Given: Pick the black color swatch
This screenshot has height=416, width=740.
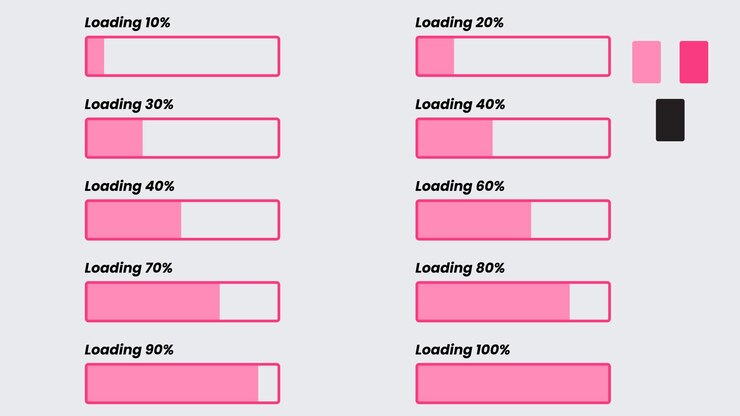Looking at the screenshot, I should pos(670,120).
